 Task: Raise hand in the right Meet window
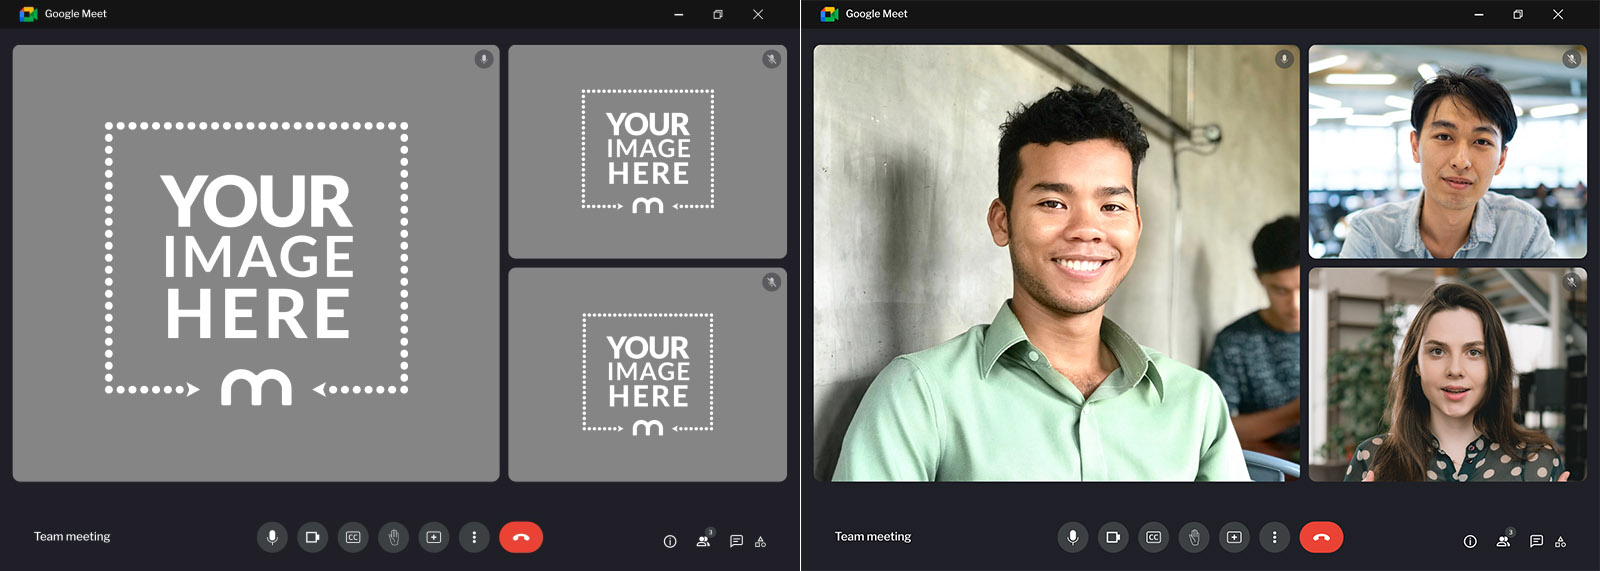pyautogui.click(x=1194, y=537)
